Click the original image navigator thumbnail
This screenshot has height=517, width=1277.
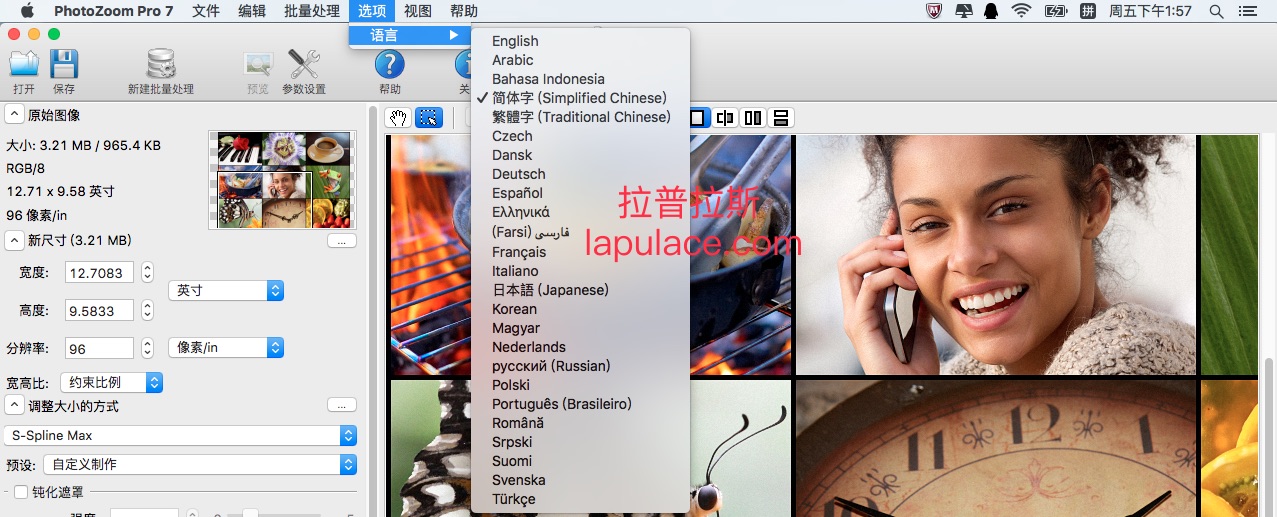point(281,180)
